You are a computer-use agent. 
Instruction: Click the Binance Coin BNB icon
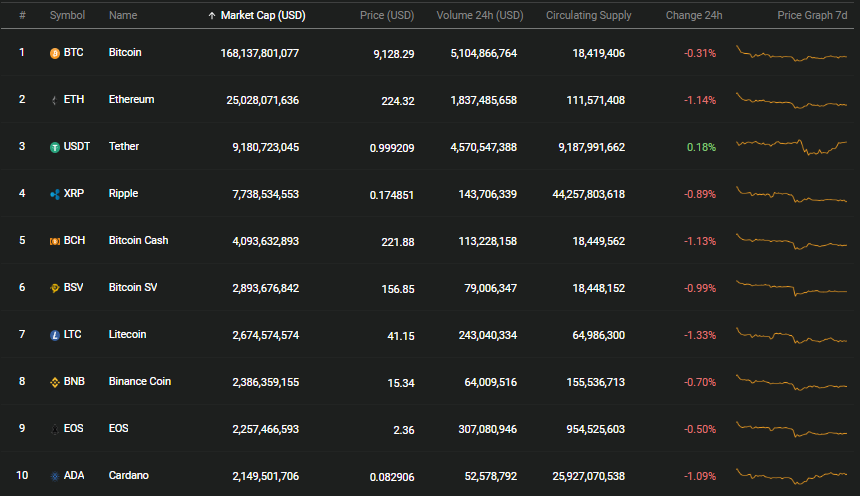pos(55,382)
